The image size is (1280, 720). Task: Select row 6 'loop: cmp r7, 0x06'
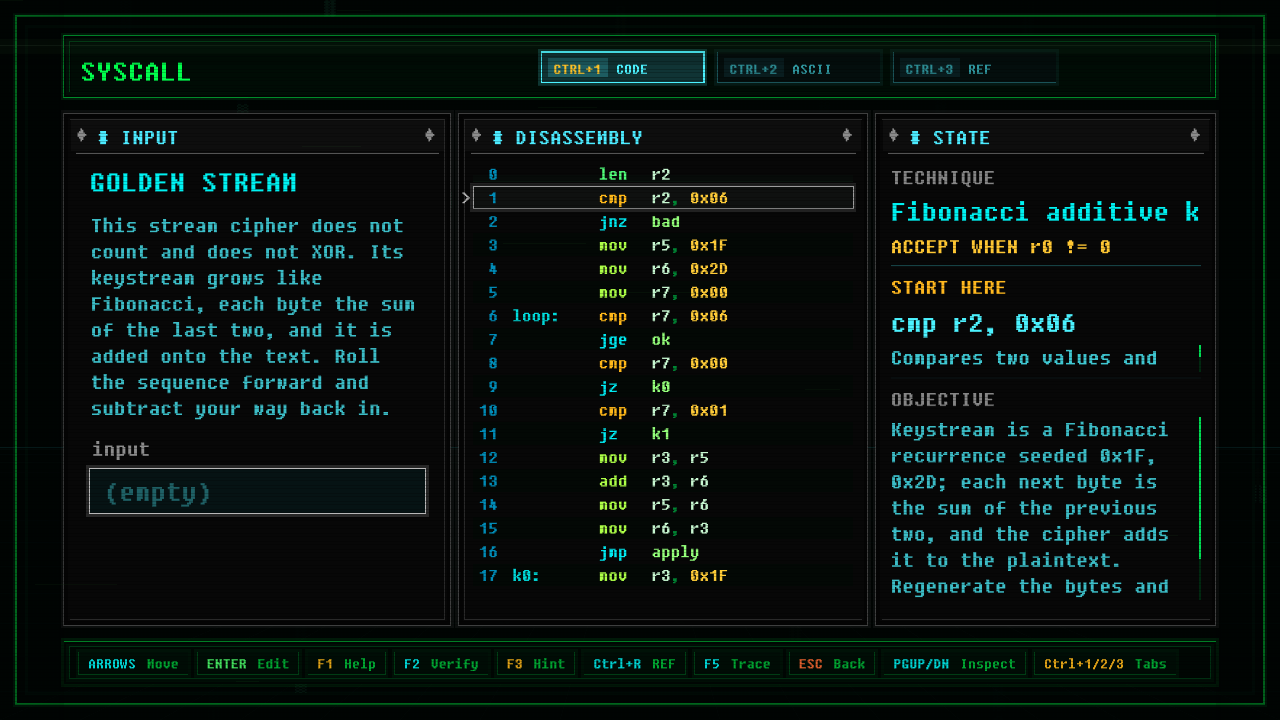click(663, 316)
